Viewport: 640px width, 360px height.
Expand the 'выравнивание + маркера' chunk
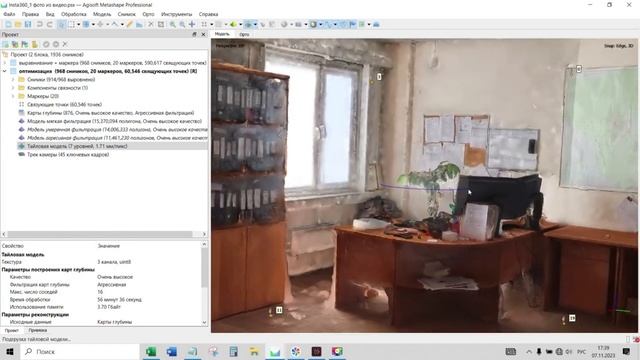(5, 63)
